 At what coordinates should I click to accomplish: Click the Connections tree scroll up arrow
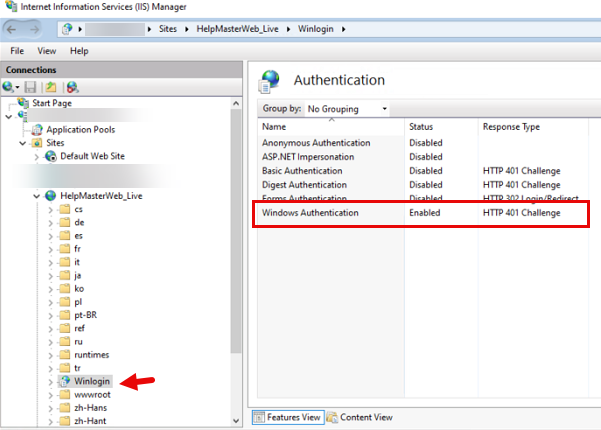click(236, 103)
